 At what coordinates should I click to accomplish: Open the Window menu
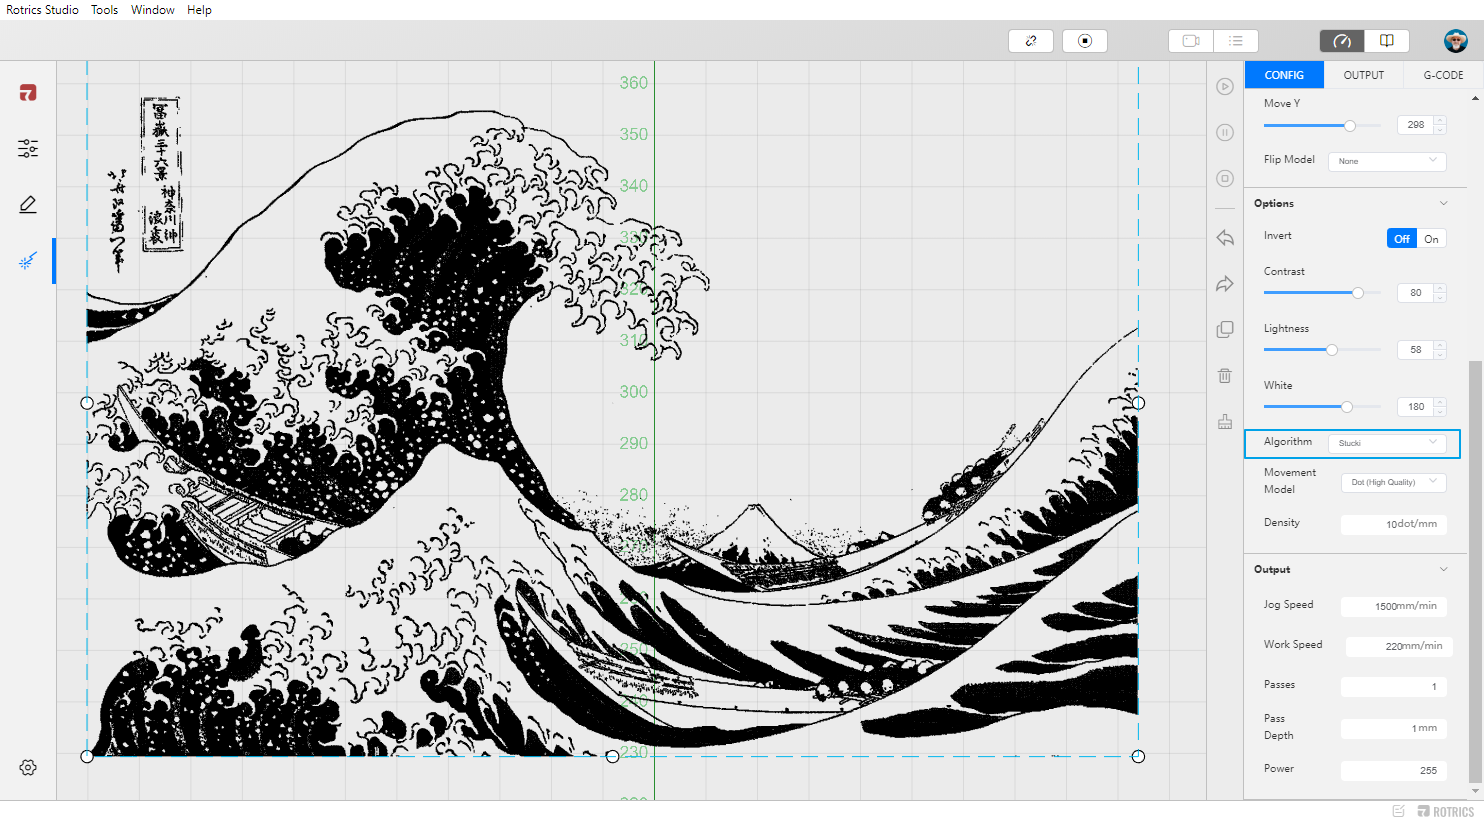[153, 10]
